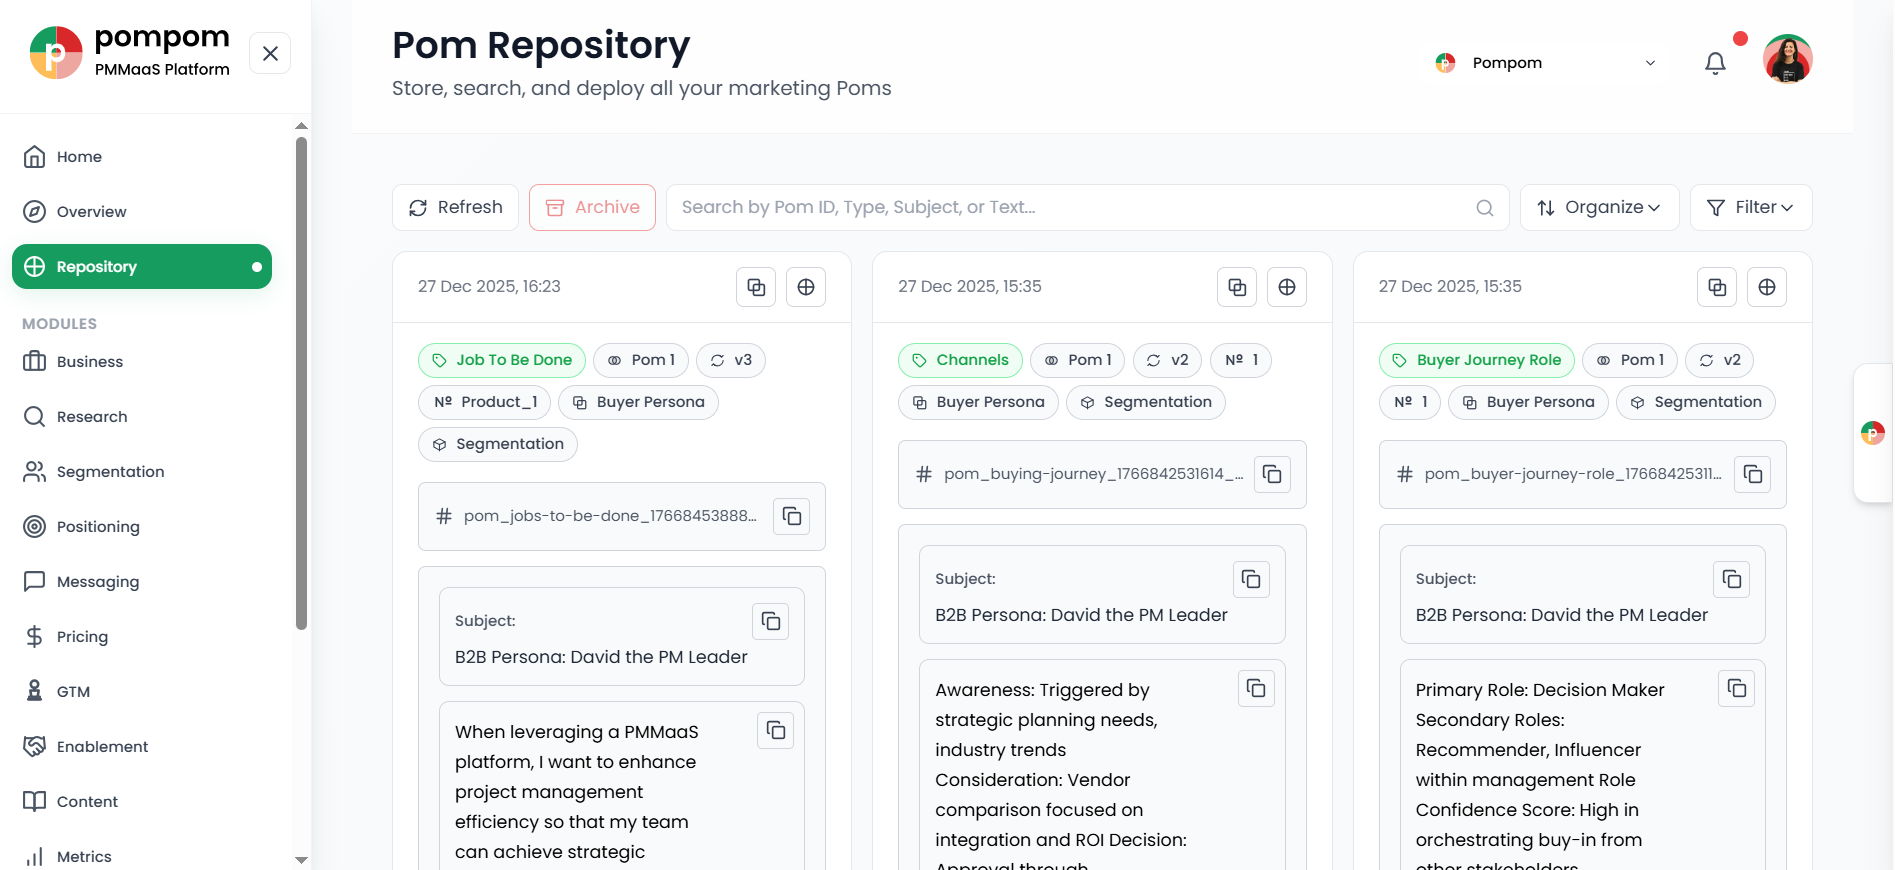The image size is (1895, 870).
Task: Copy the 'Awareness: Triggered by' text
Action: point(1256,688)
